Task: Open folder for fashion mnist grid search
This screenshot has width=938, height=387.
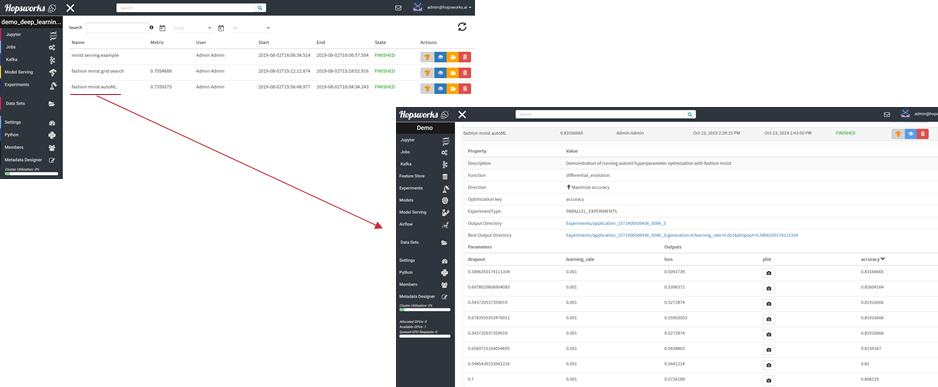Action: tap(453, 72)
